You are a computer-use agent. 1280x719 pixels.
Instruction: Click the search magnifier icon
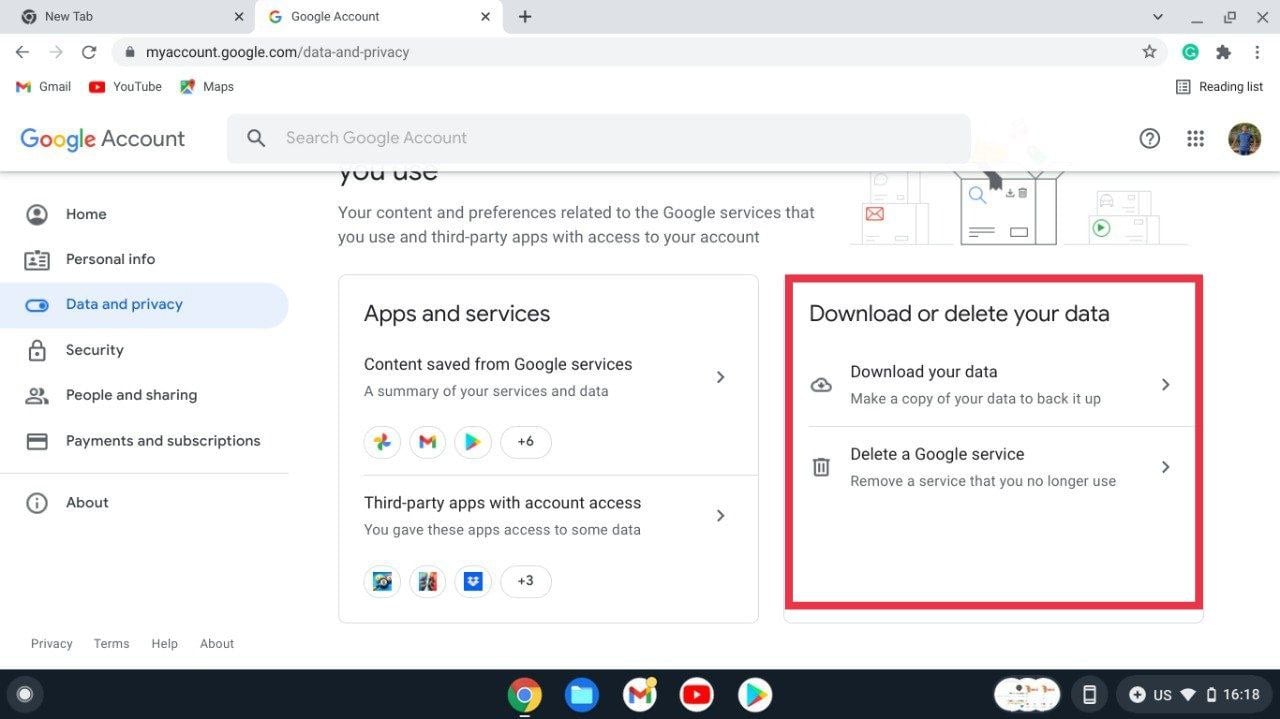(256, 138)
